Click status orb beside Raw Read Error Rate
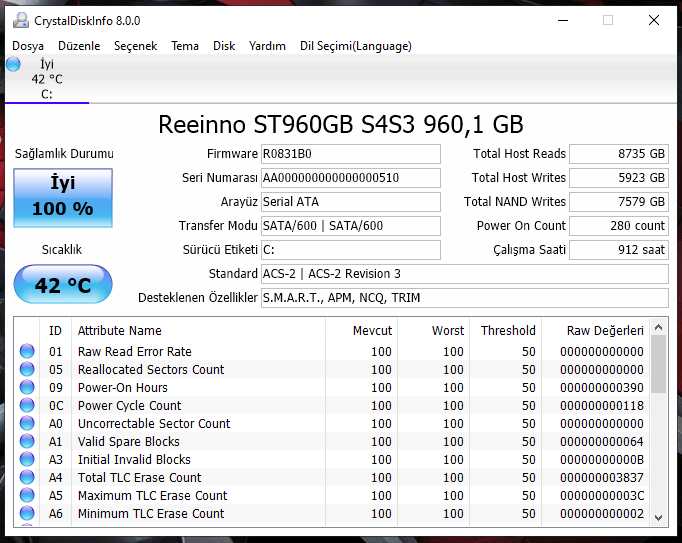 click(x=27, y=352)
